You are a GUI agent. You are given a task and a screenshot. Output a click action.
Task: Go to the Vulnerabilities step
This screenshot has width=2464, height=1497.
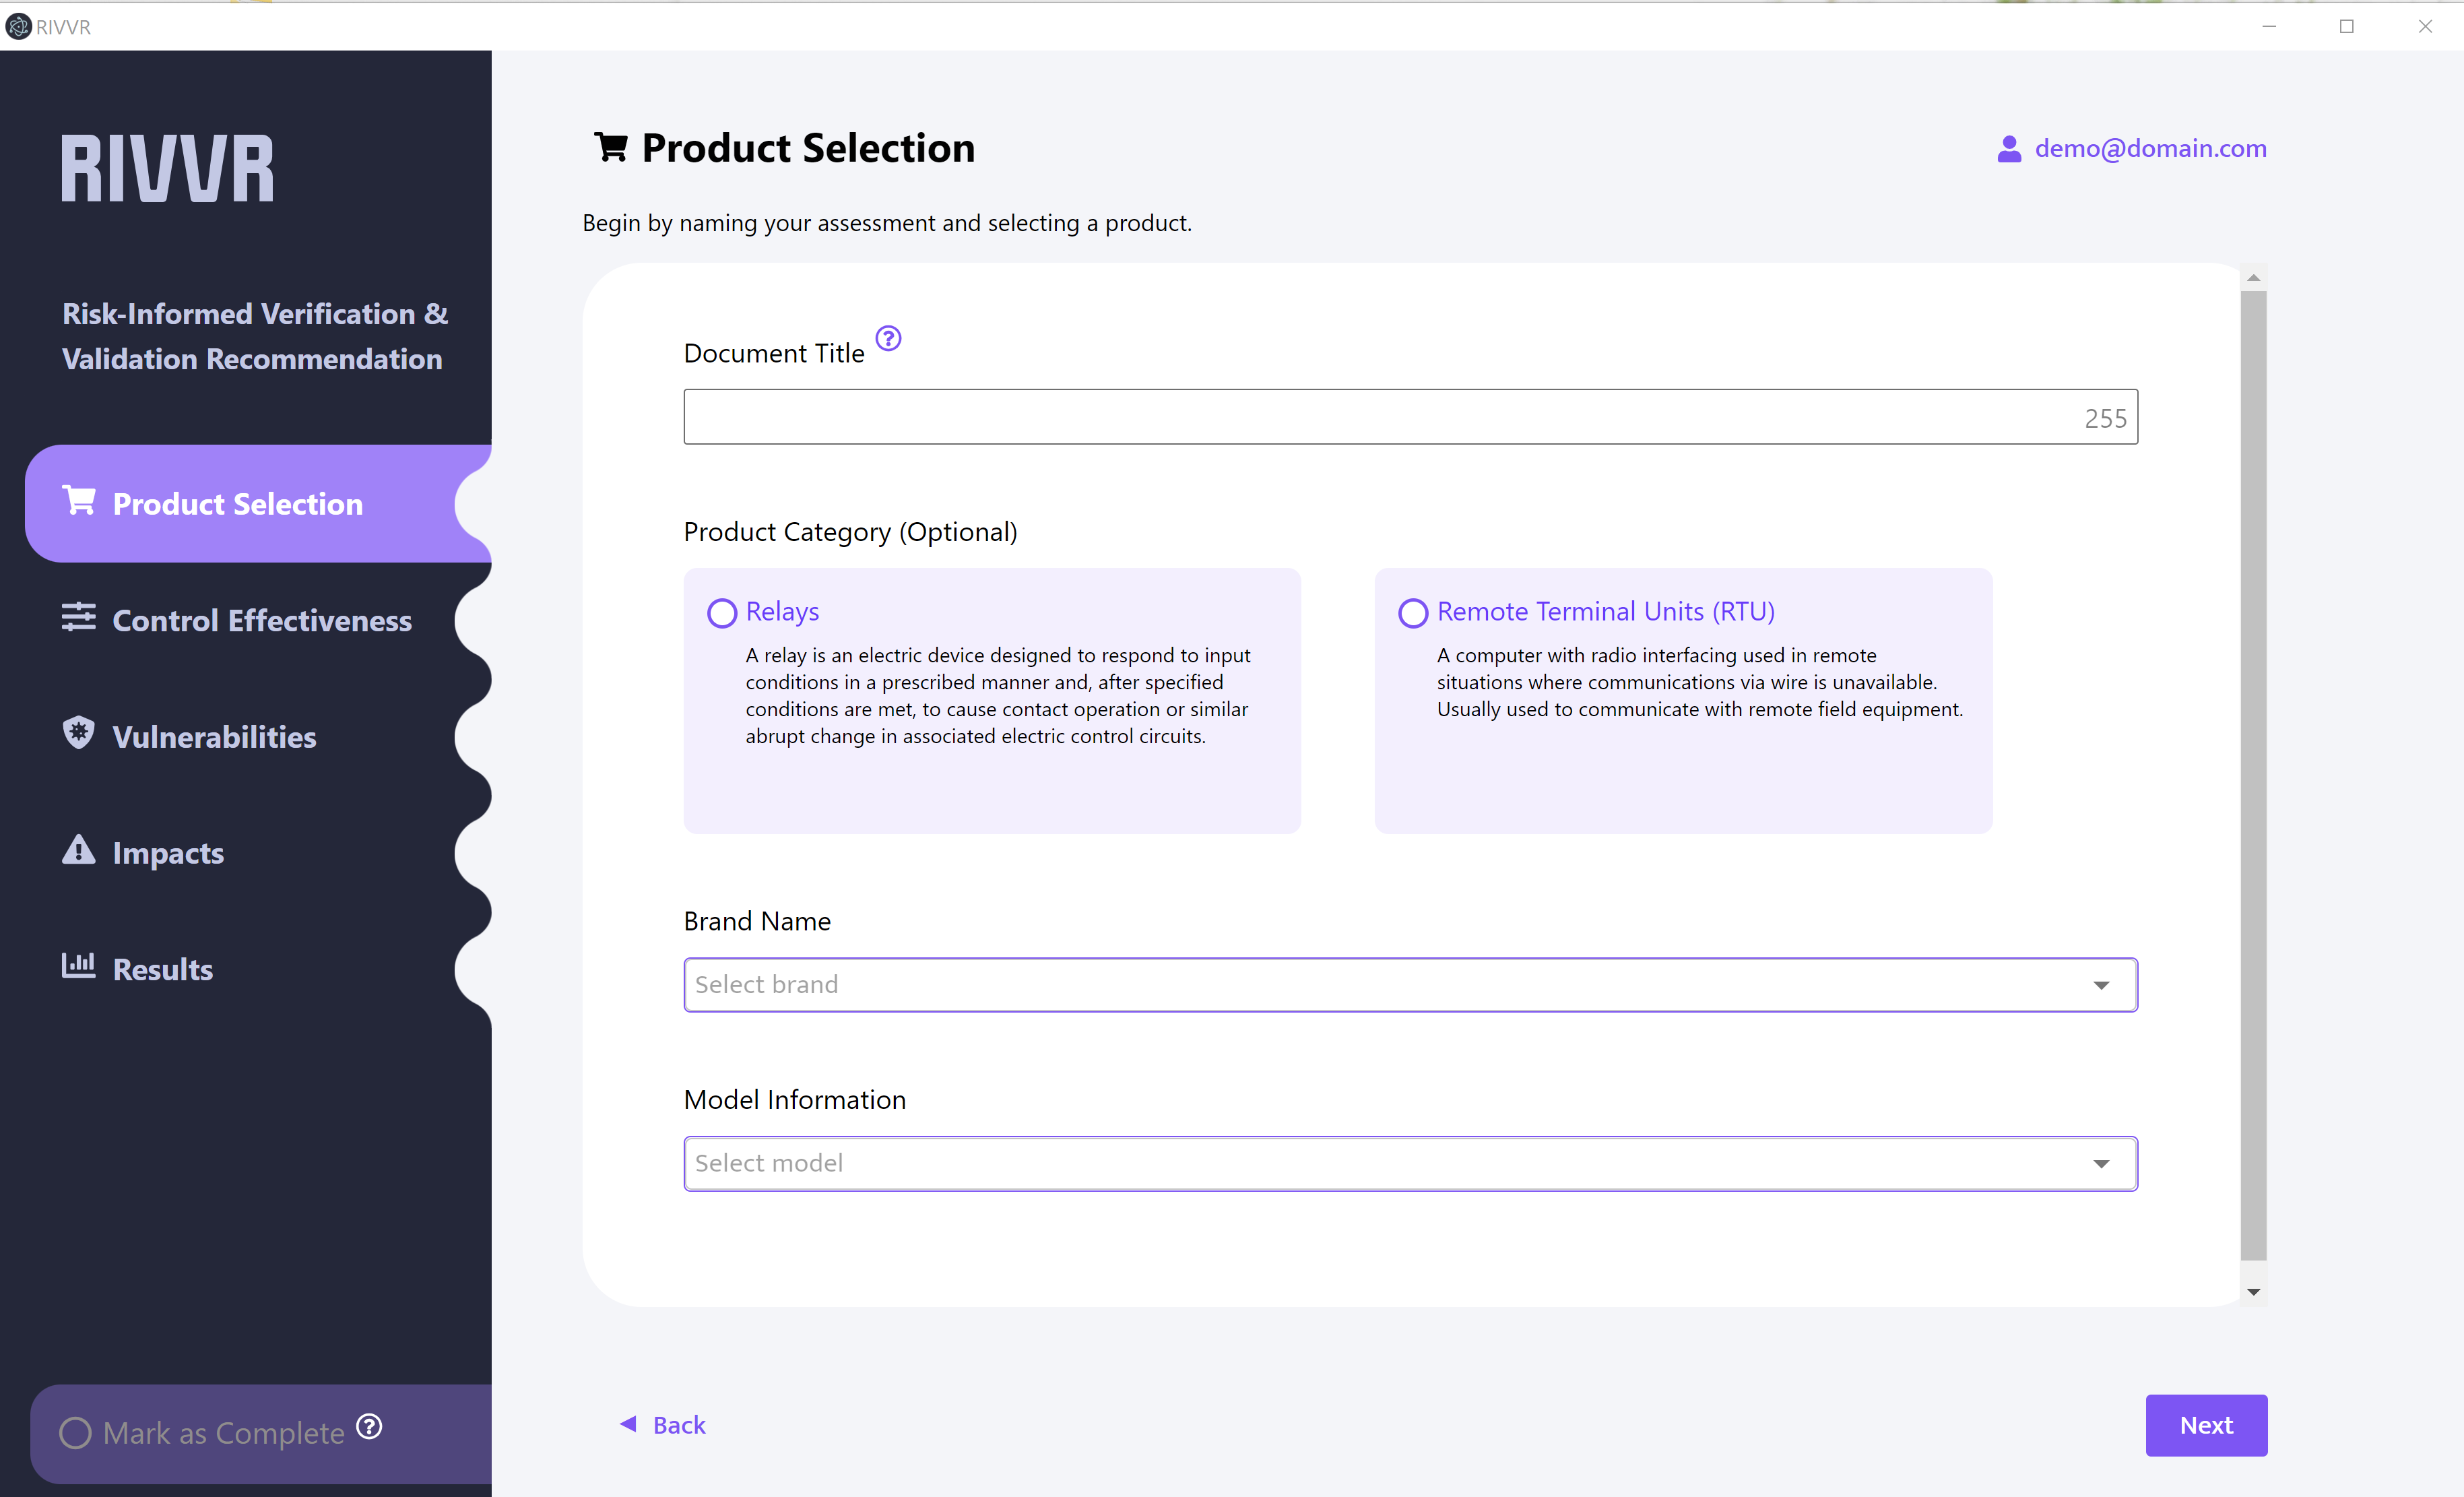pyautogui.click(x=258, y=737)
